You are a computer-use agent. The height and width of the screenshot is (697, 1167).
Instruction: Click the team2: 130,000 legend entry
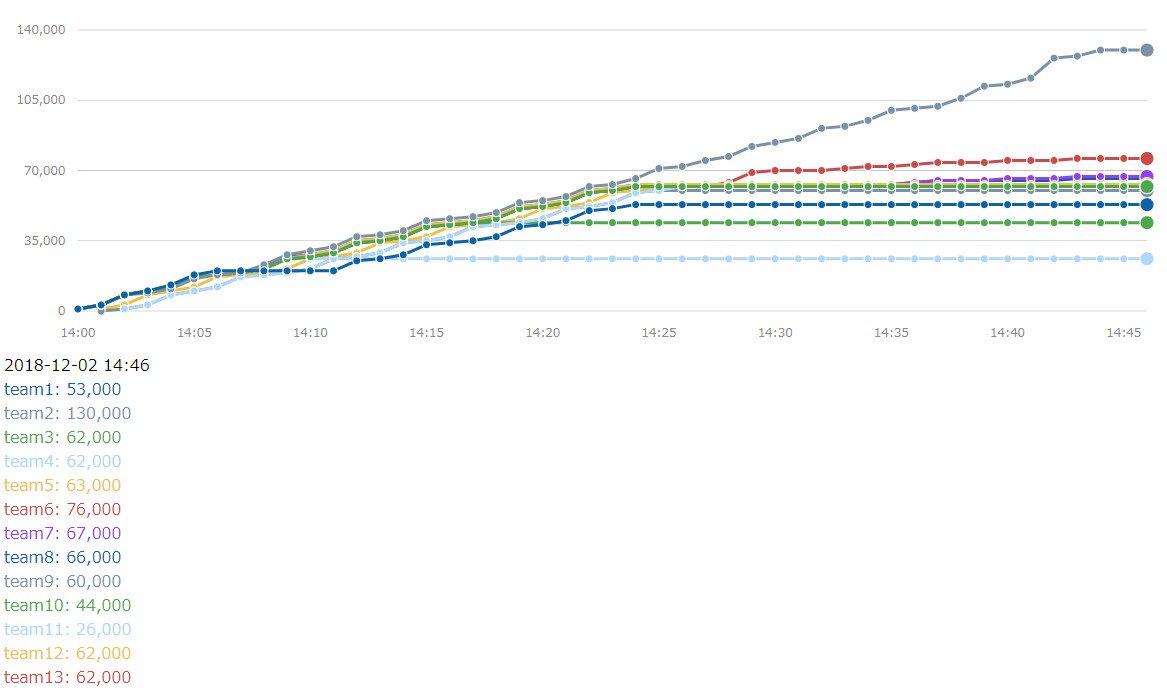tap(68, 413)
